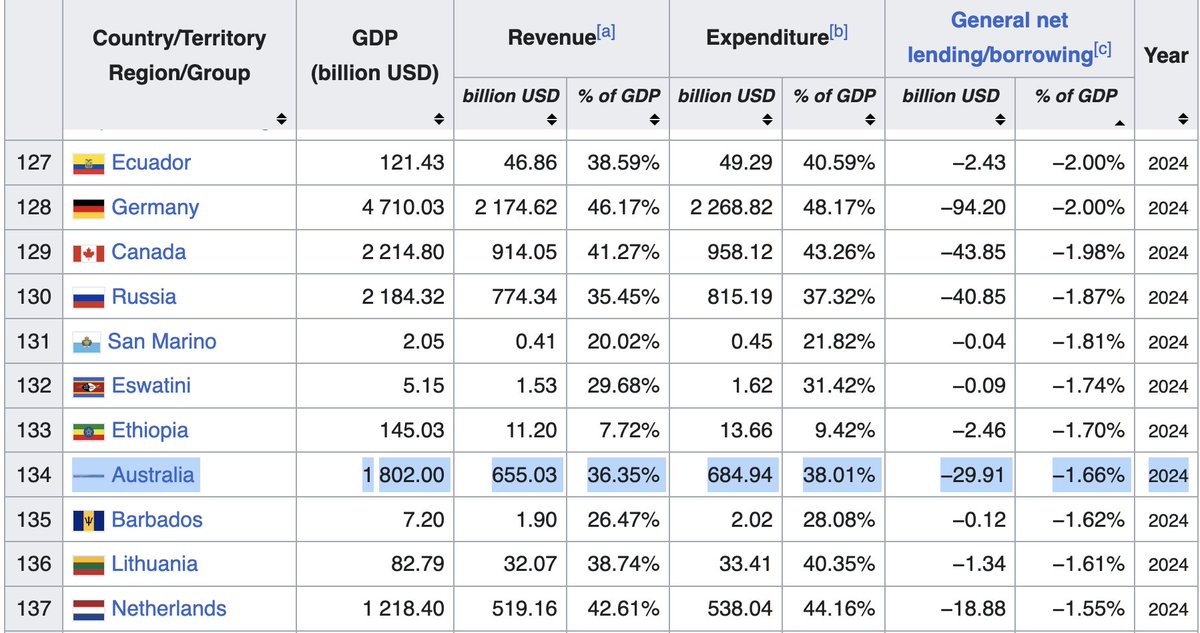Click Netherlands' expenditure percentage 44.16%

point(841,608)
